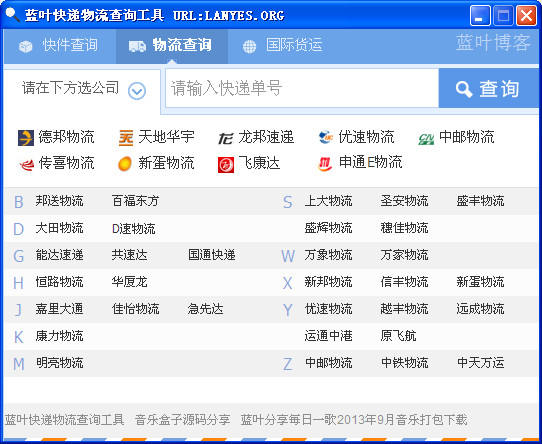The image size is (542, 444).
Task: Choose 华厦龙 company
Action: coord(130,282)
